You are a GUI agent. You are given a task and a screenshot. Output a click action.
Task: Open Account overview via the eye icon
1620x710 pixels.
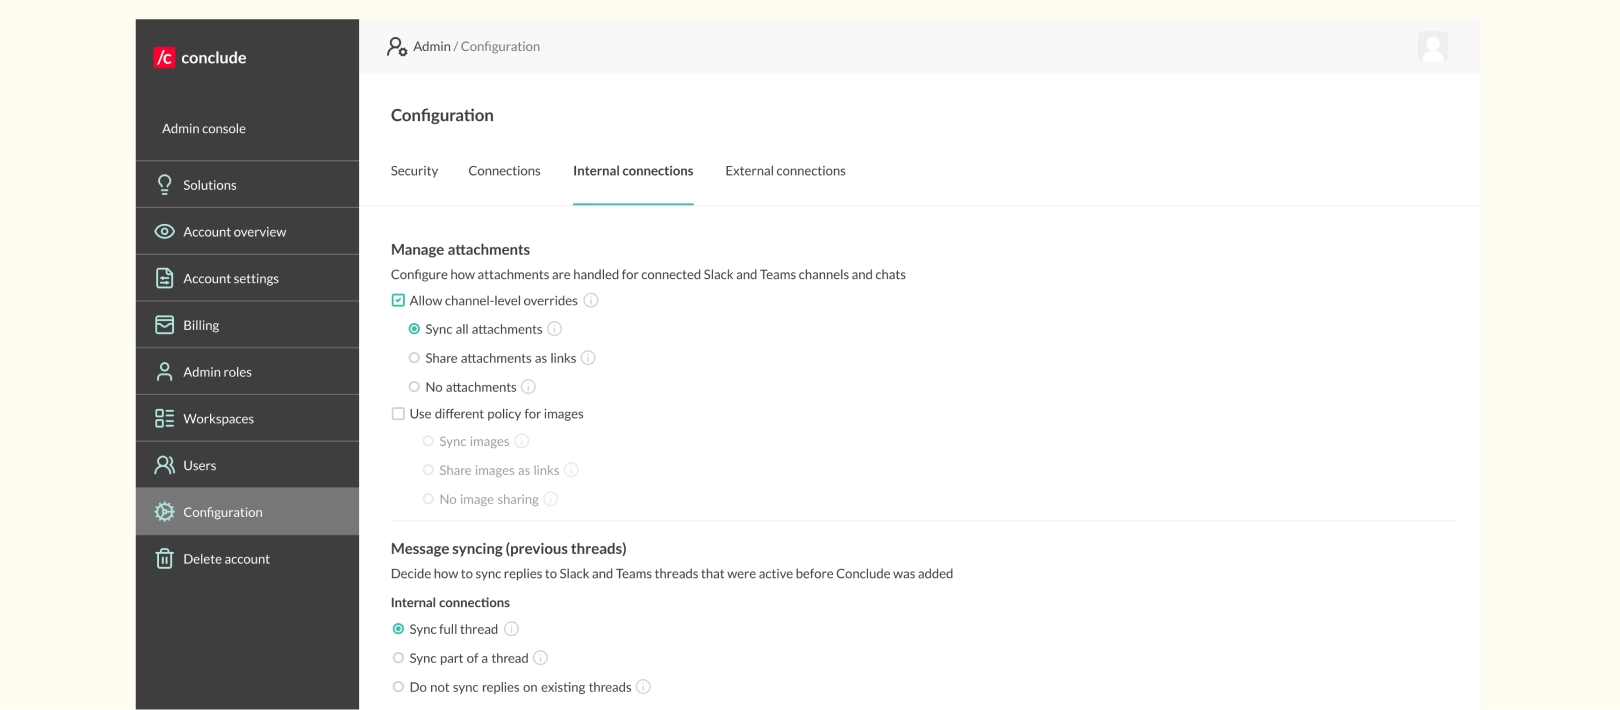[164, 231]
